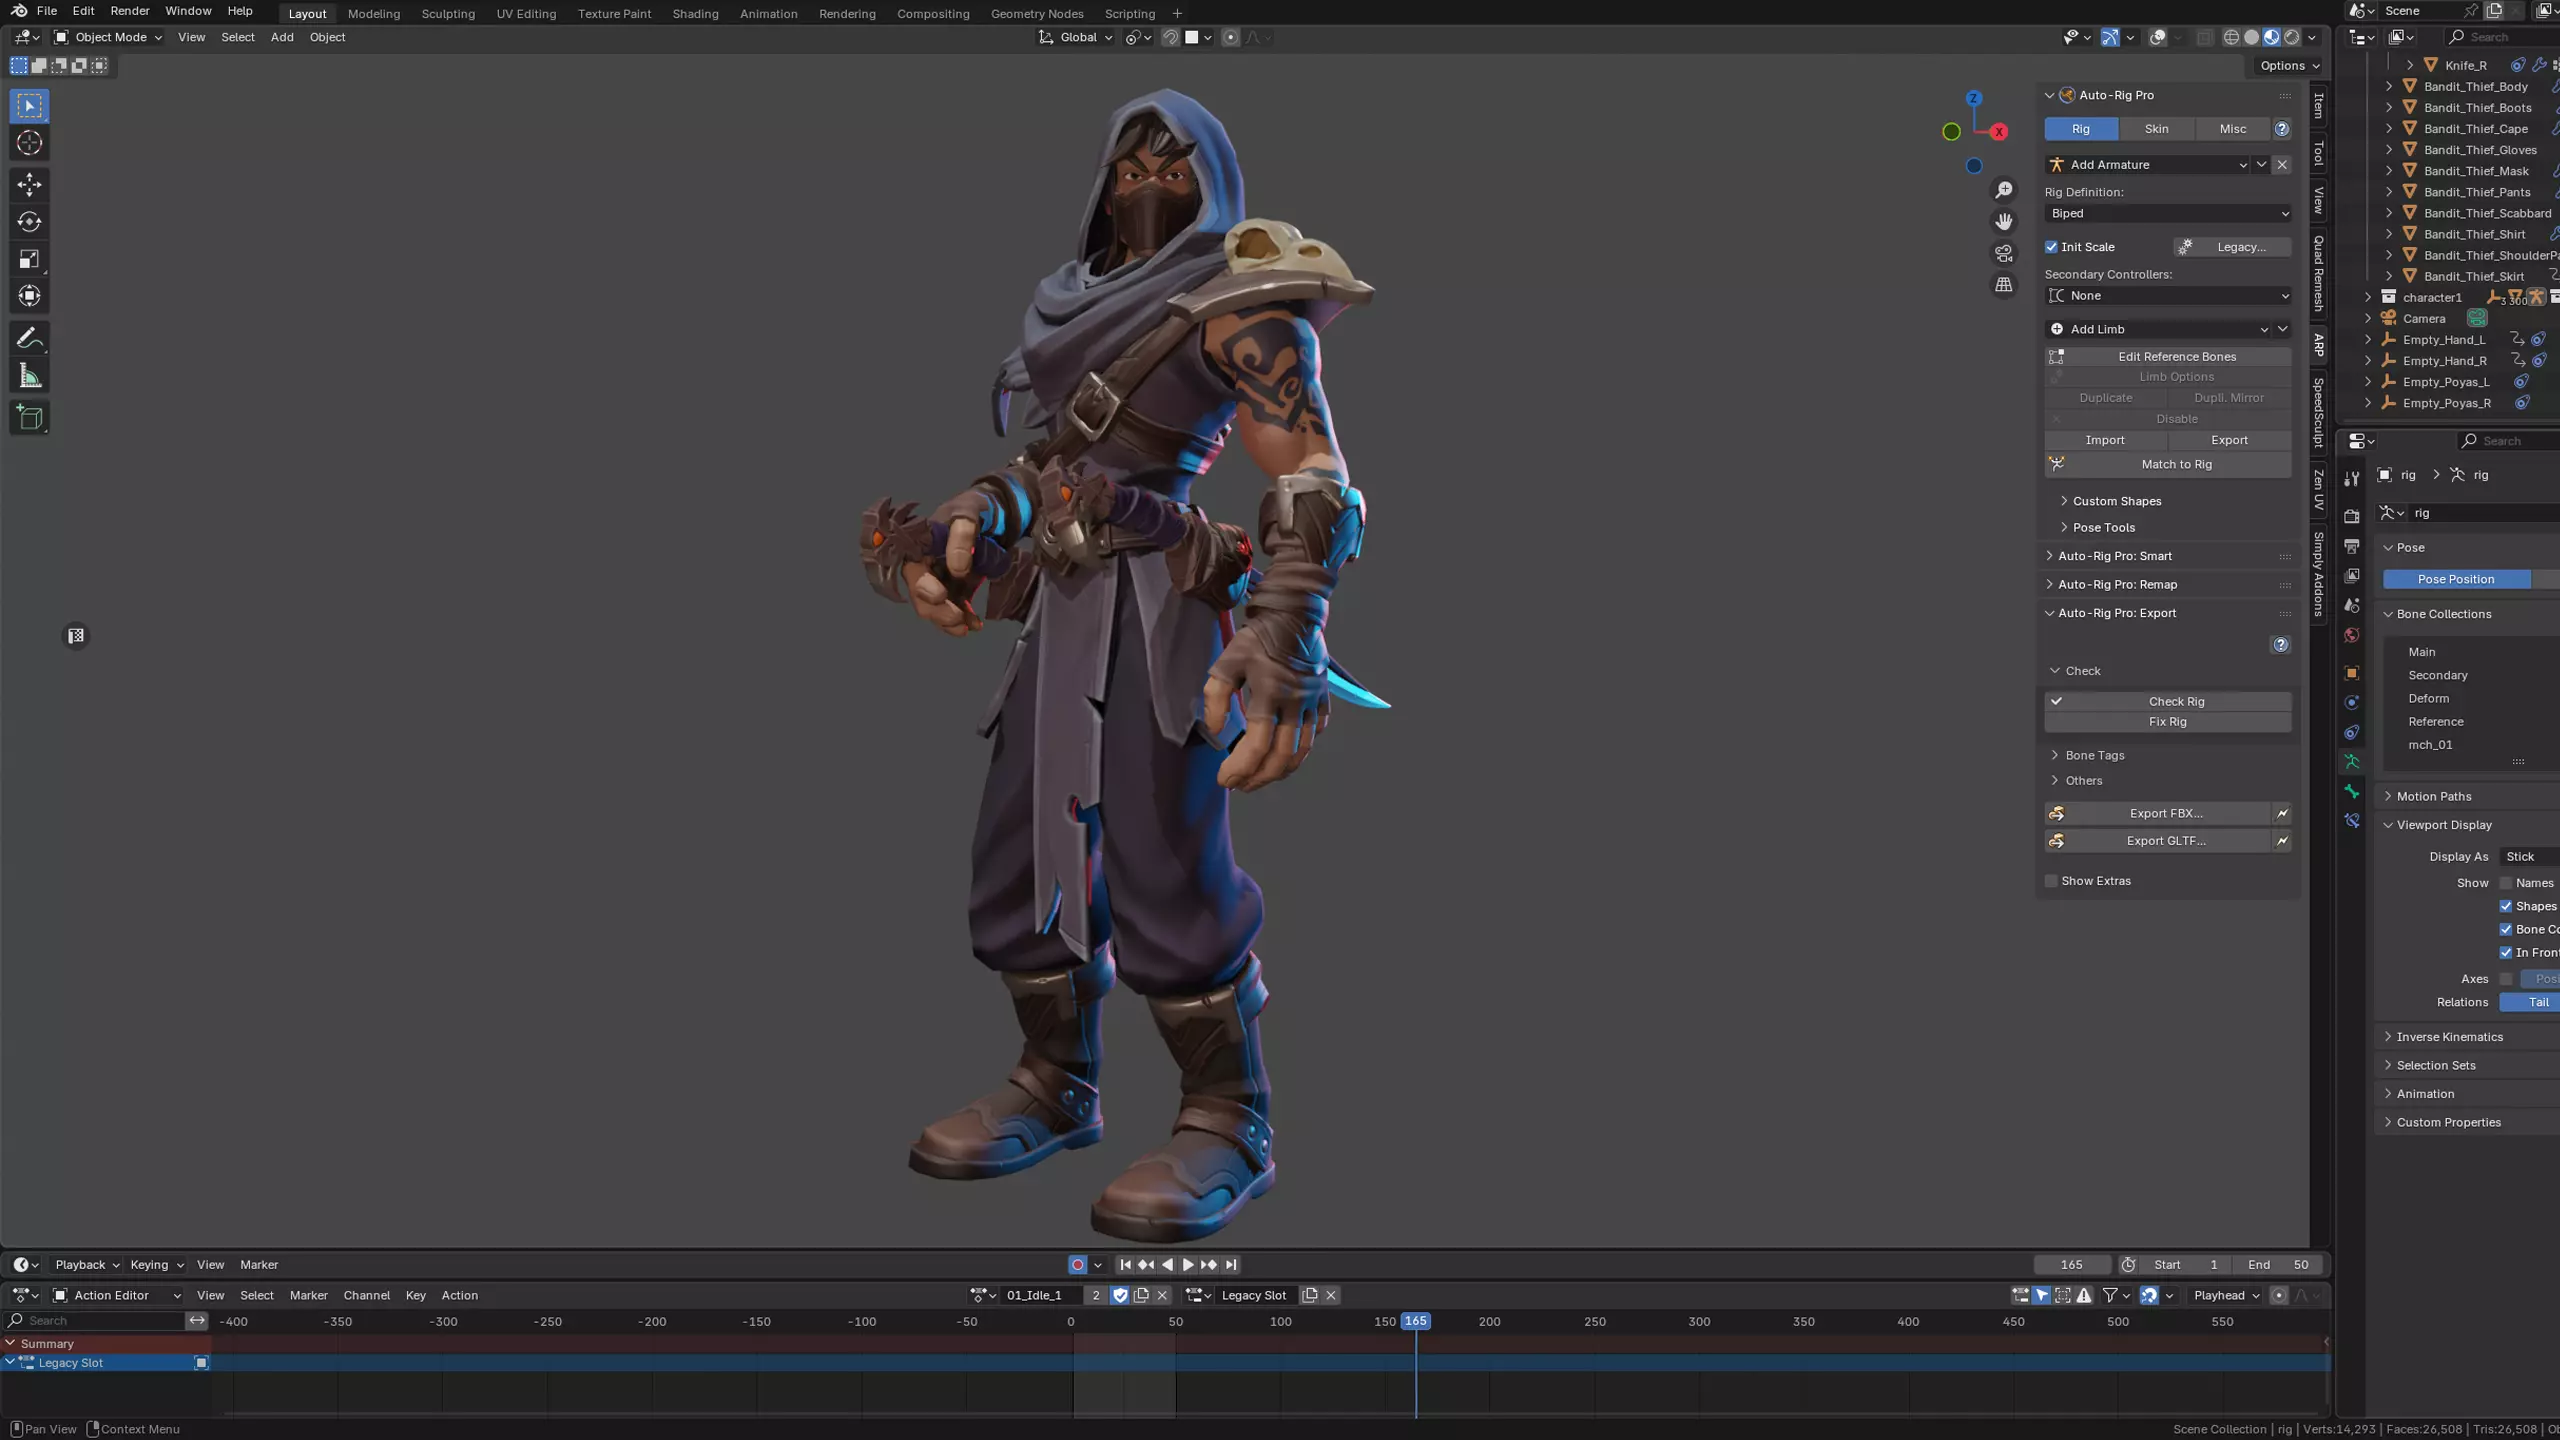Toggle Init Scale checkbox

(2051, 247)
